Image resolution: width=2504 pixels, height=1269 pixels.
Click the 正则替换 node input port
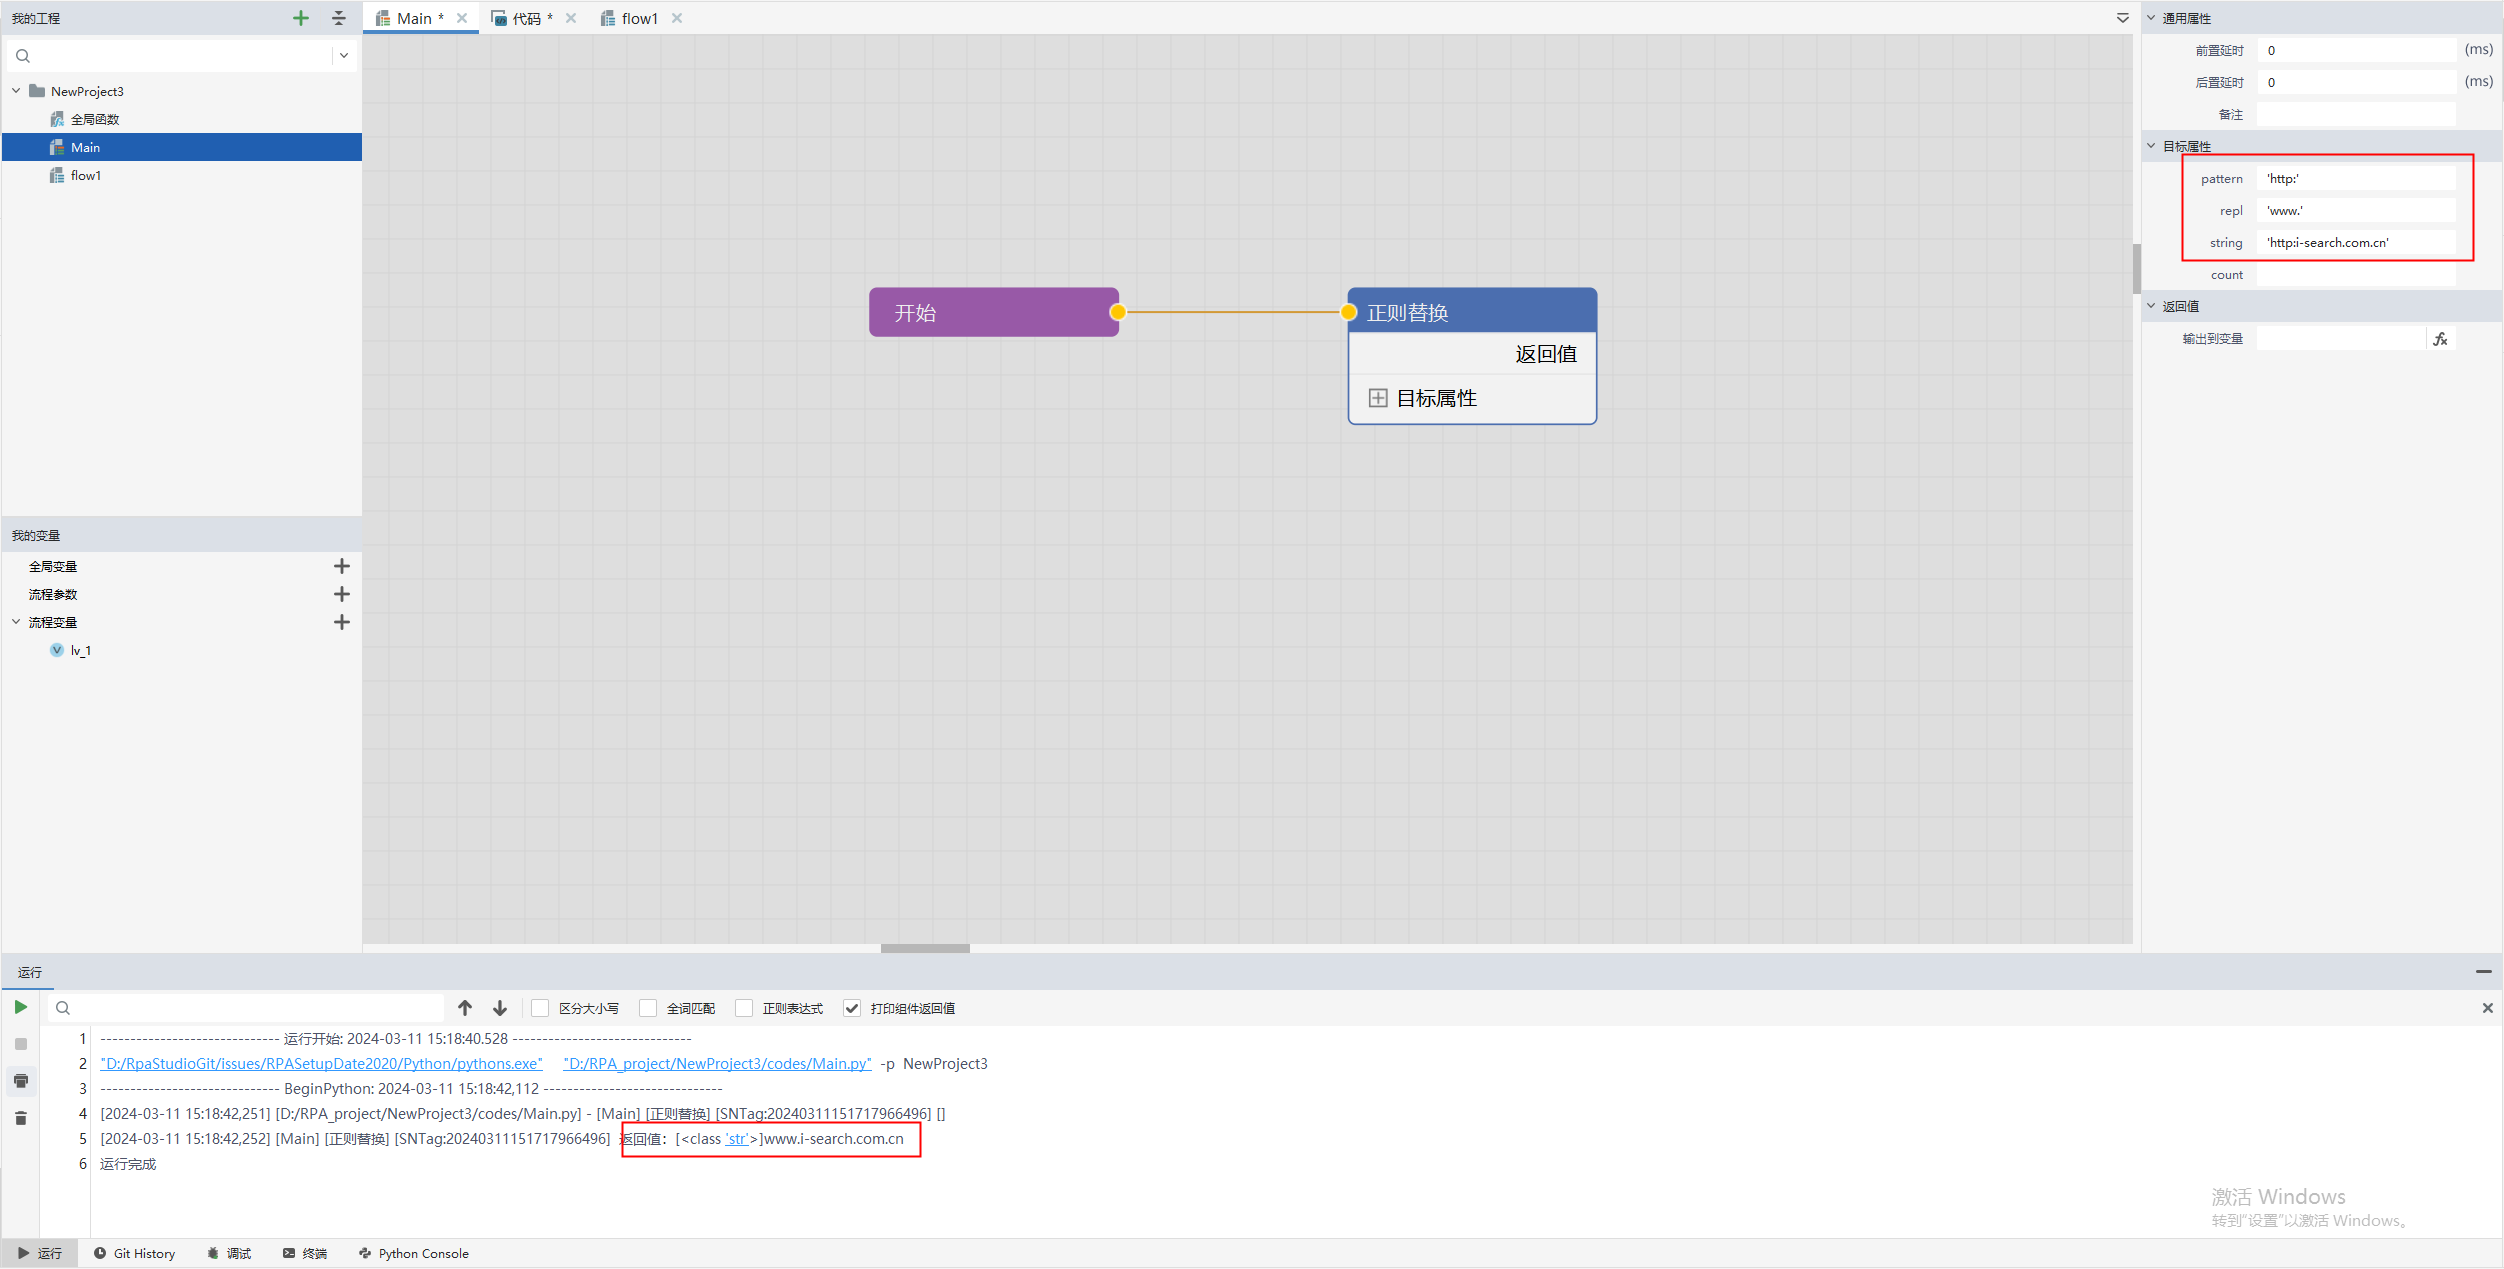tap(1349, 312)
